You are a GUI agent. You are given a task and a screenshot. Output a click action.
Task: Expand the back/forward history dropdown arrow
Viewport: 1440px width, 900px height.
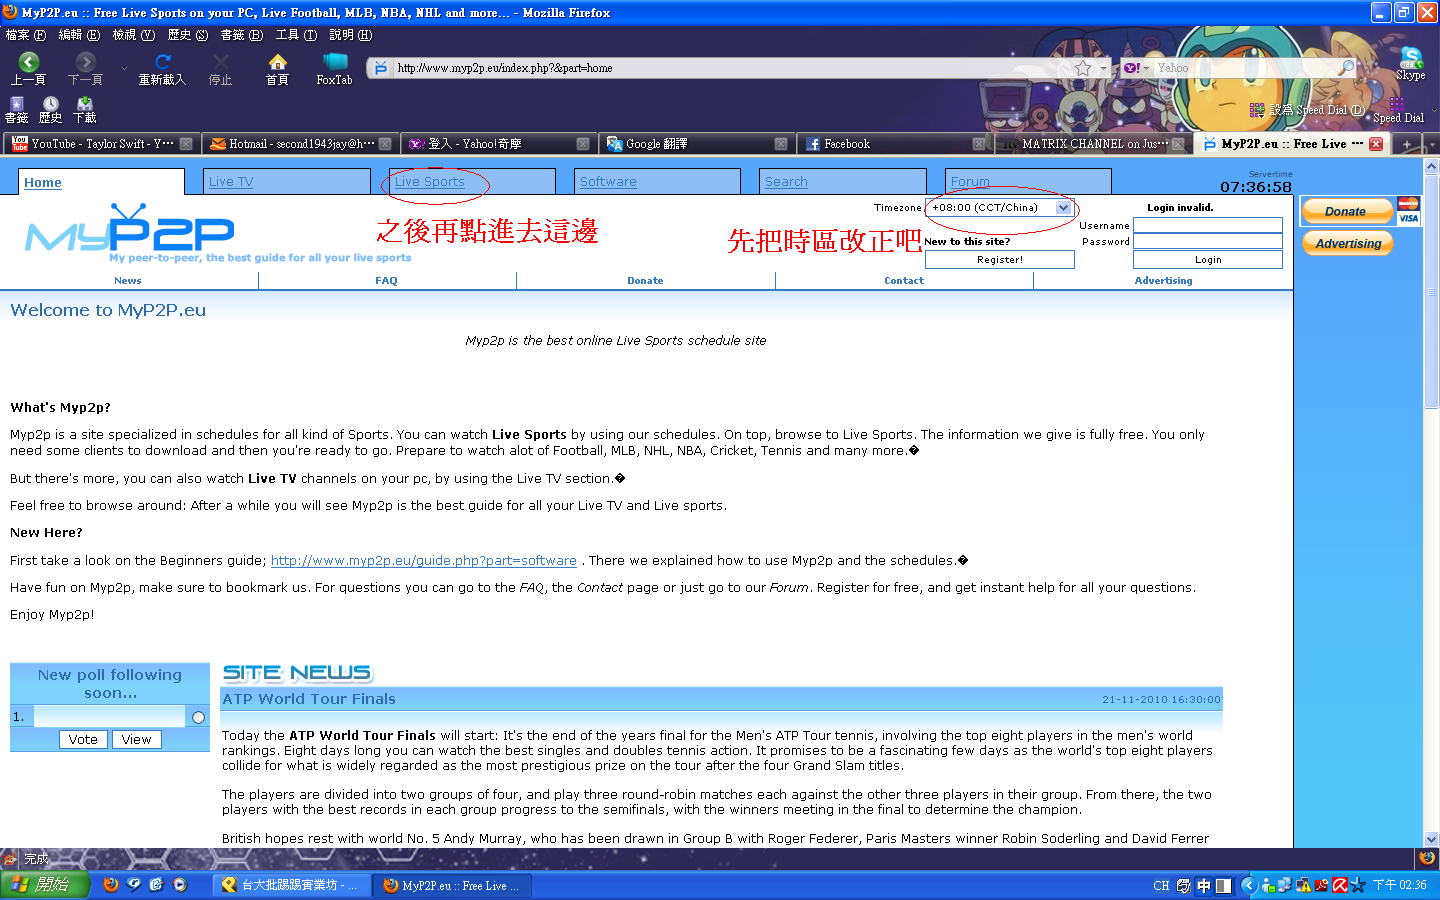point(124,68)
